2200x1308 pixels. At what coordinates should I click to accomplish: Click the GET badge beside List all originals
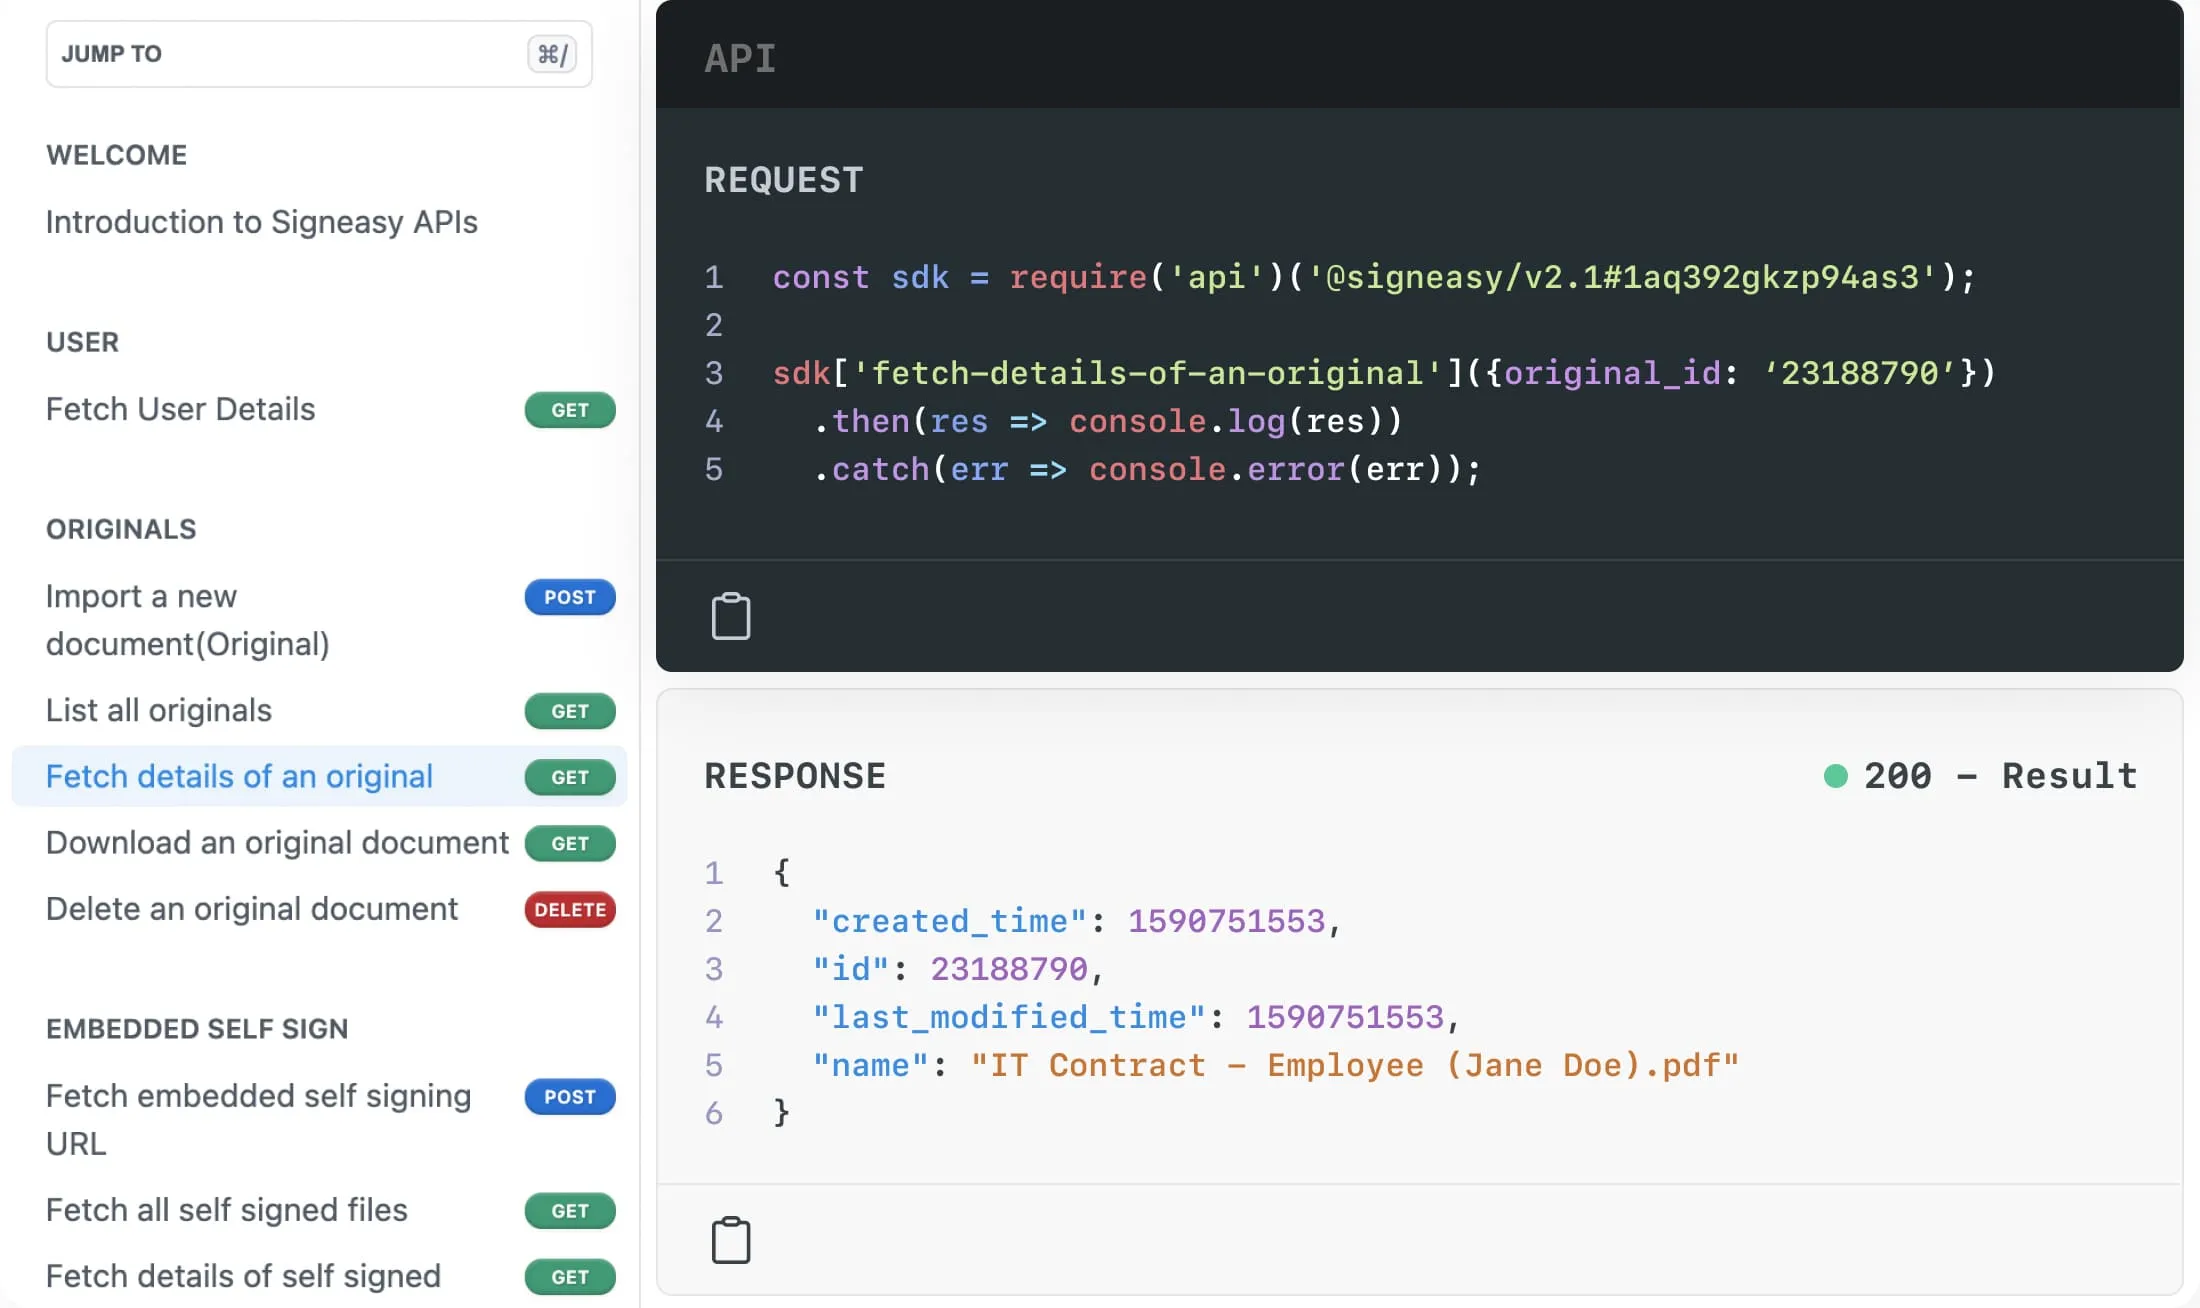(x=569, y=711)
